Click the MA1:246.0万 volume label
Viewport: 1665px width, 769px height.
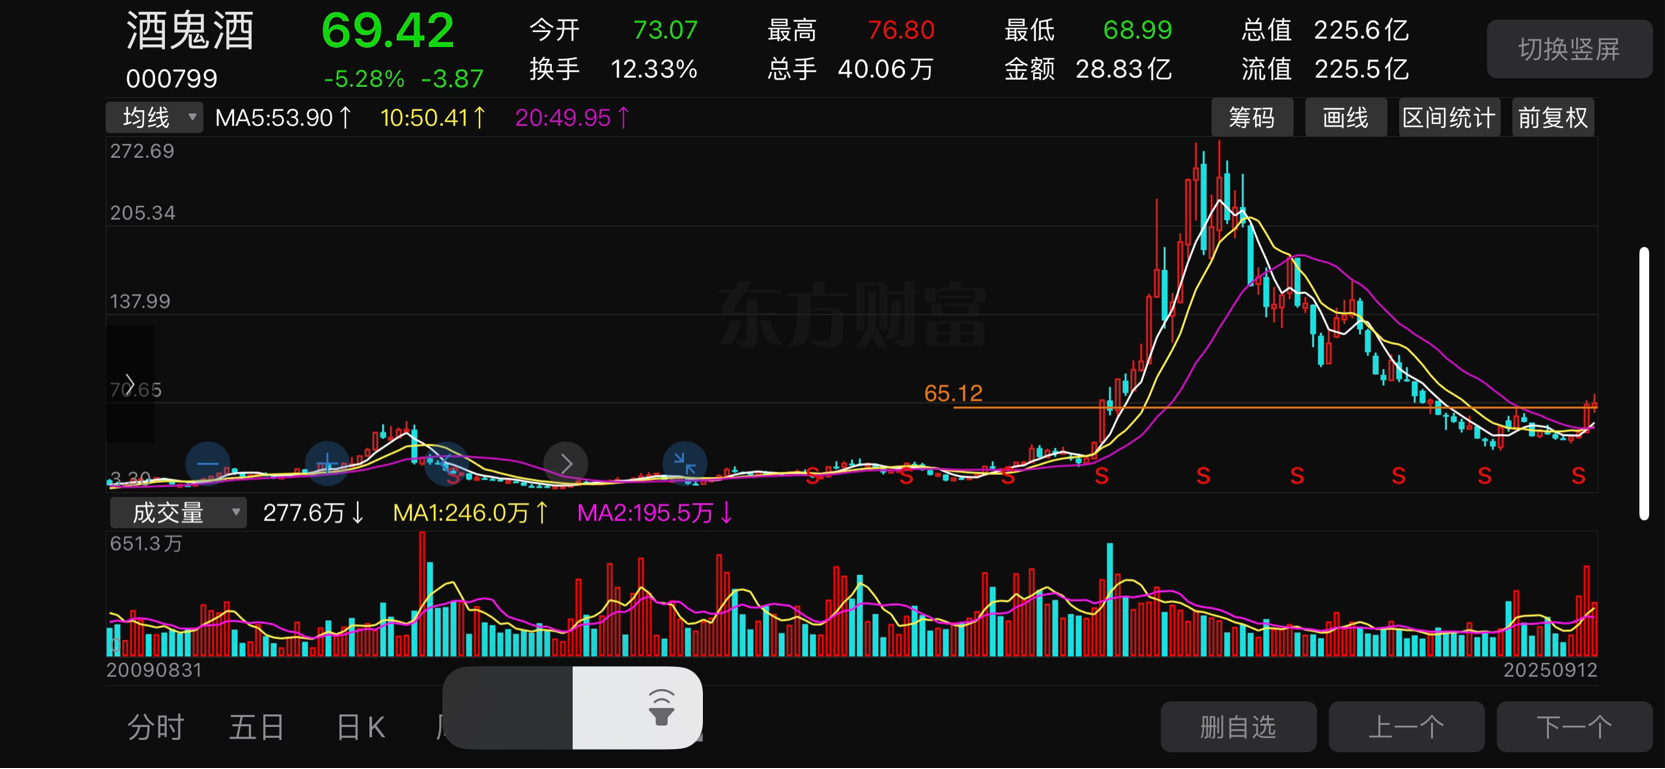click(x=470, y=513)
